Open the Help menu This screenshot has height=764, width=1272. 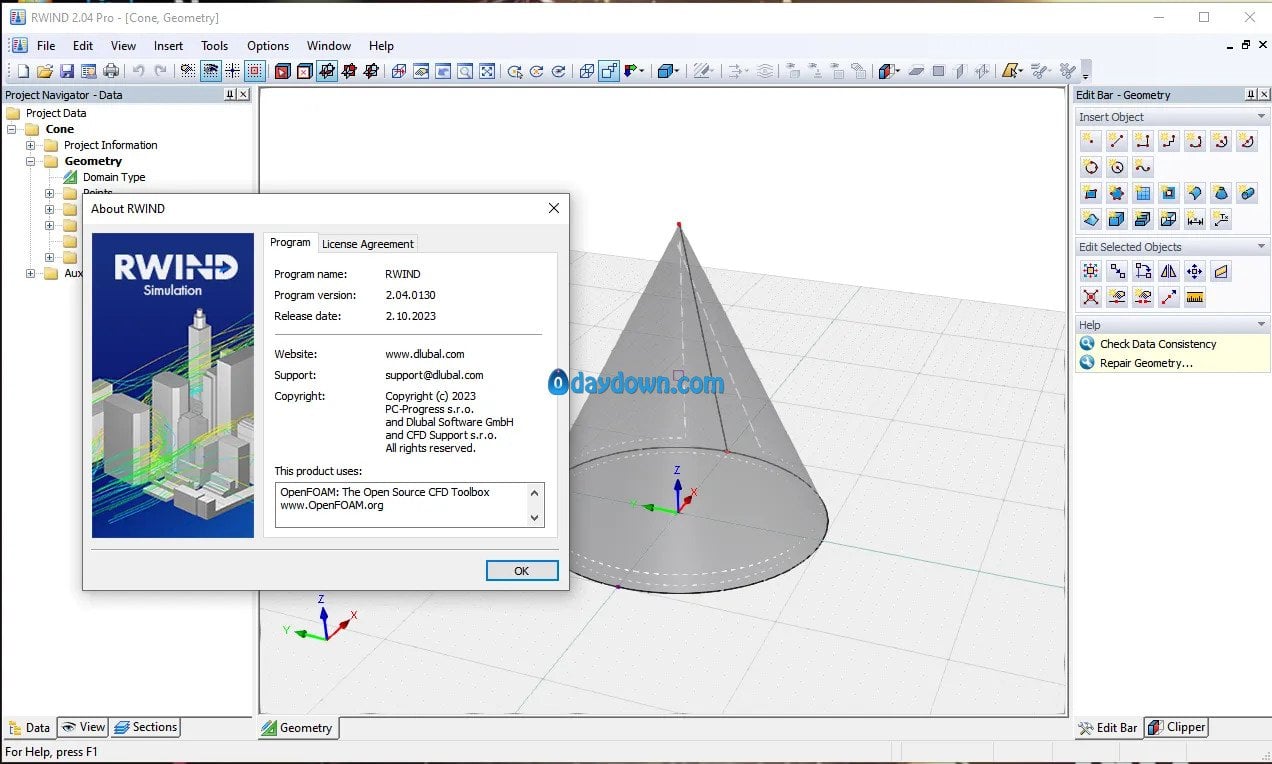coord(381,45)
